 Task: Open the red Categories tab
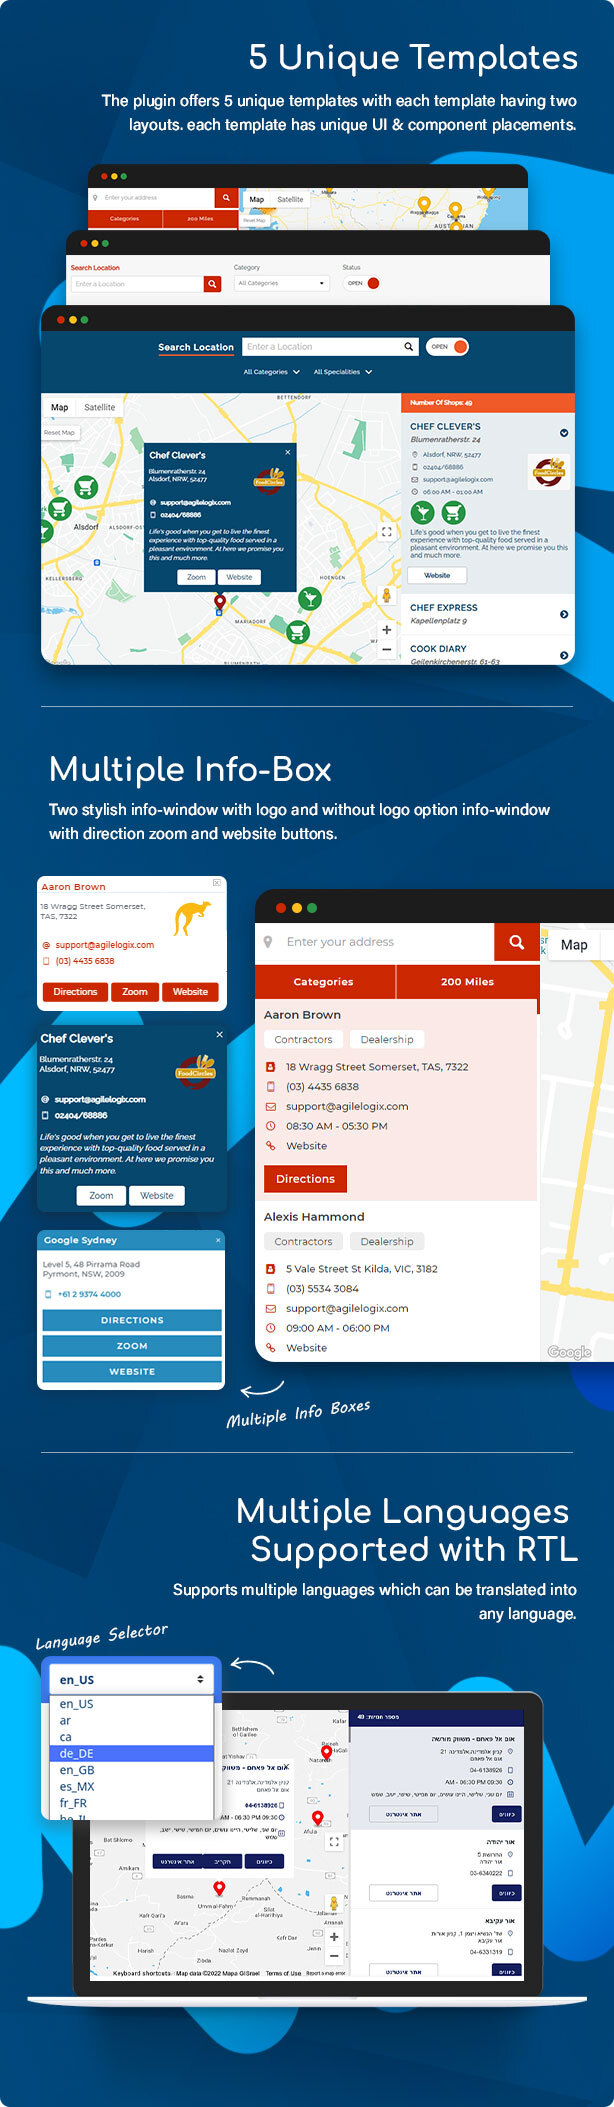coord(324,982)
